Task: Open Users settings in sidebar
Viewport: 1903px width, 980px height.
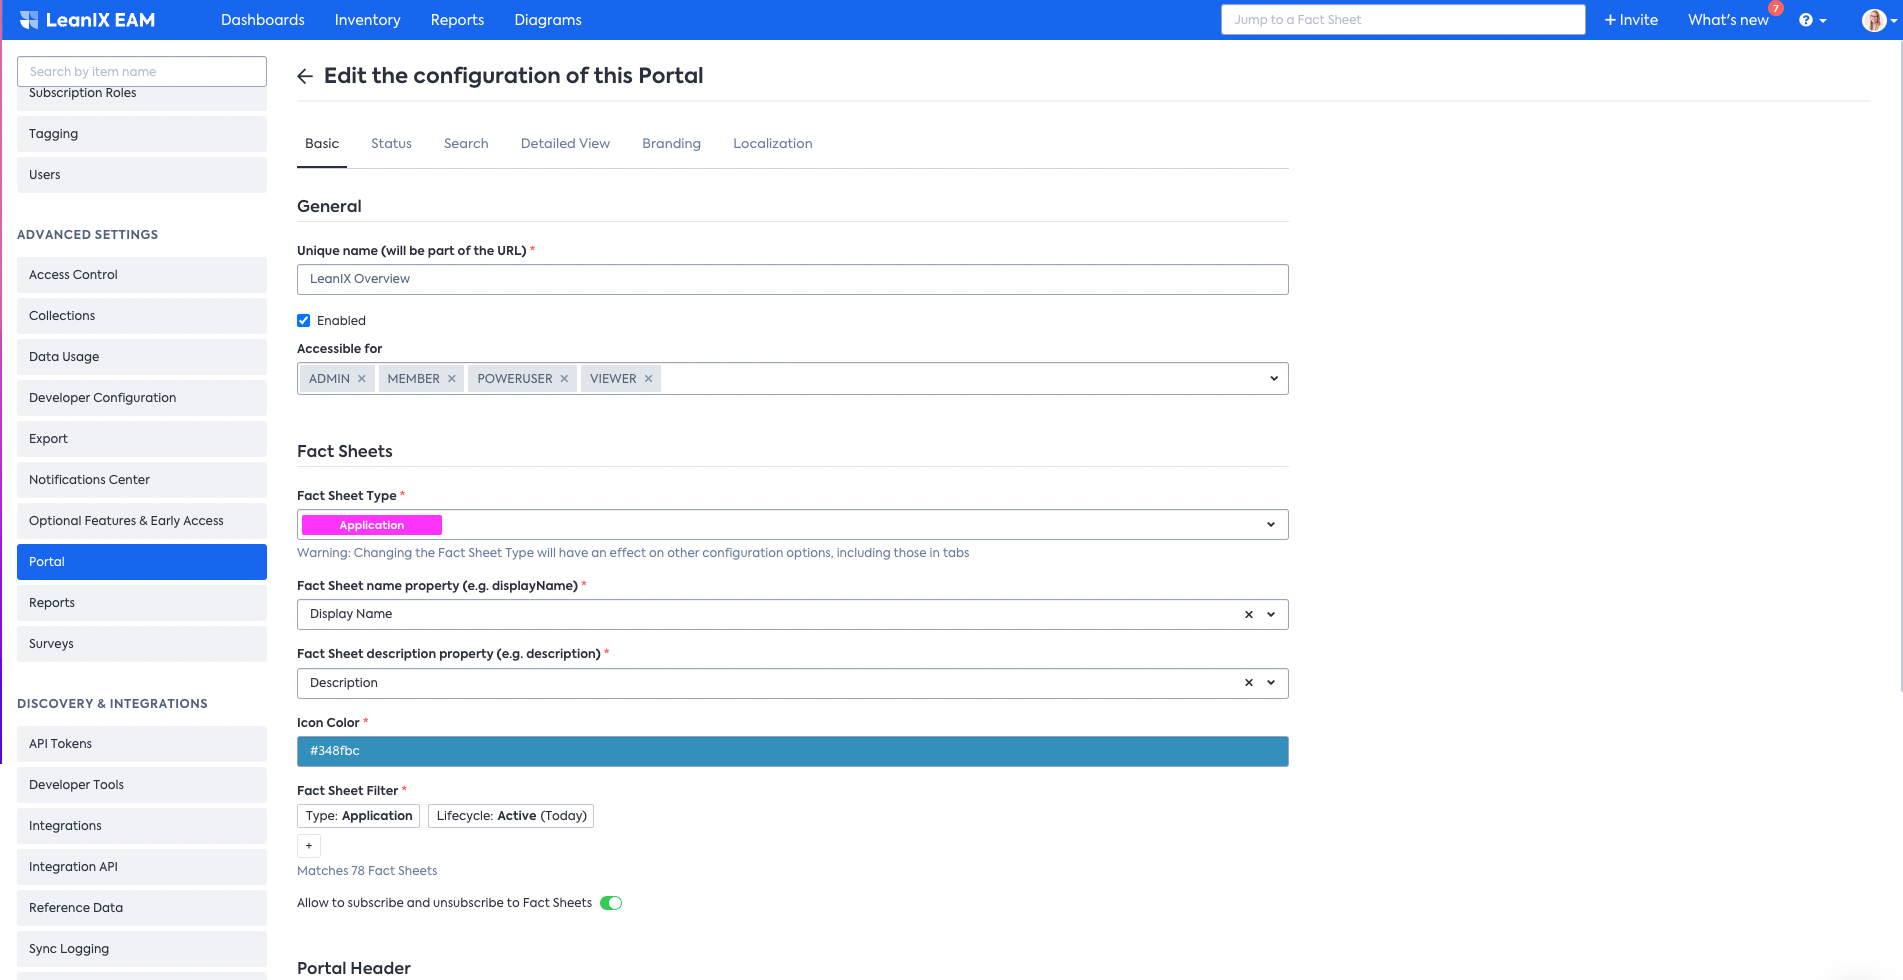Action: 142,175
